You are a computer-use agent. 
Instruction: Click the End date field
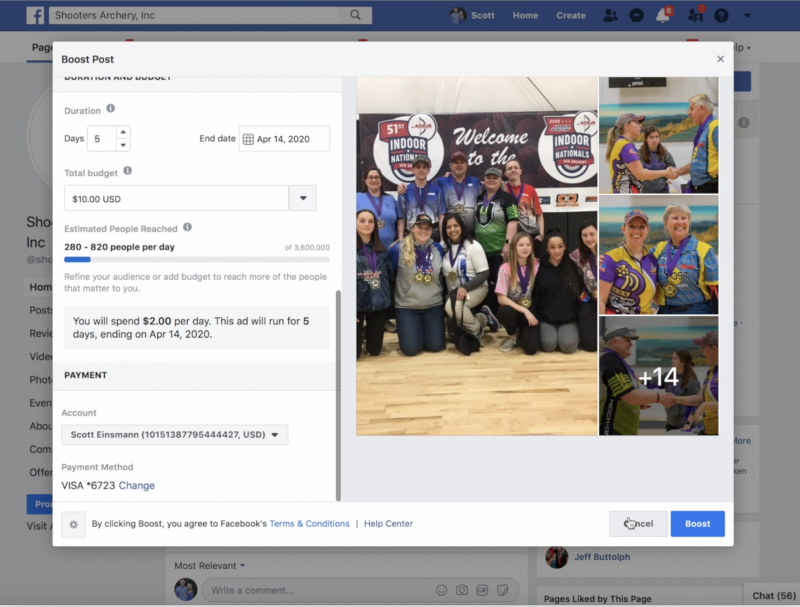point(284,139)
